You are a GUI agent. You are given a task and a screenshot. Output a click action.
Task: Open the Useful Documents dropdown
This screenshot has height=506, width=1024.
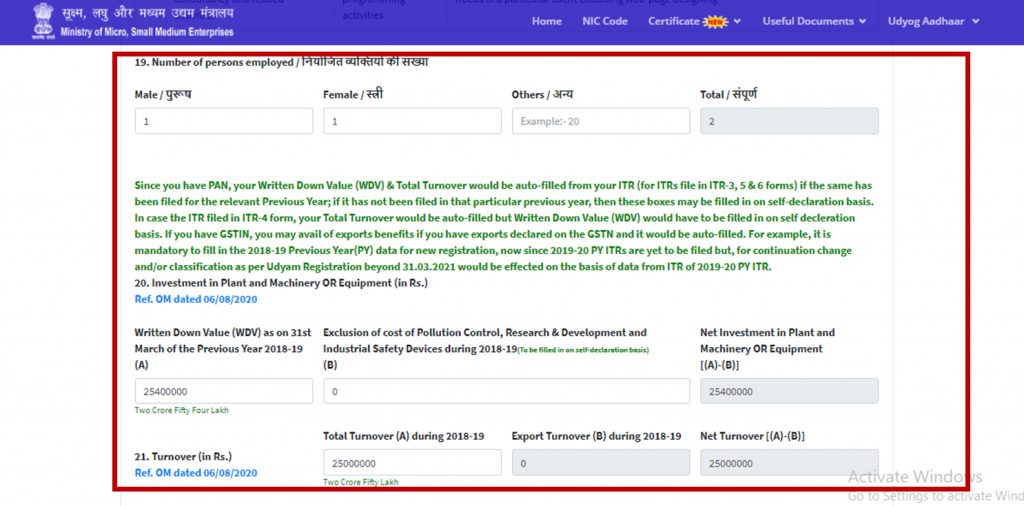814,21
